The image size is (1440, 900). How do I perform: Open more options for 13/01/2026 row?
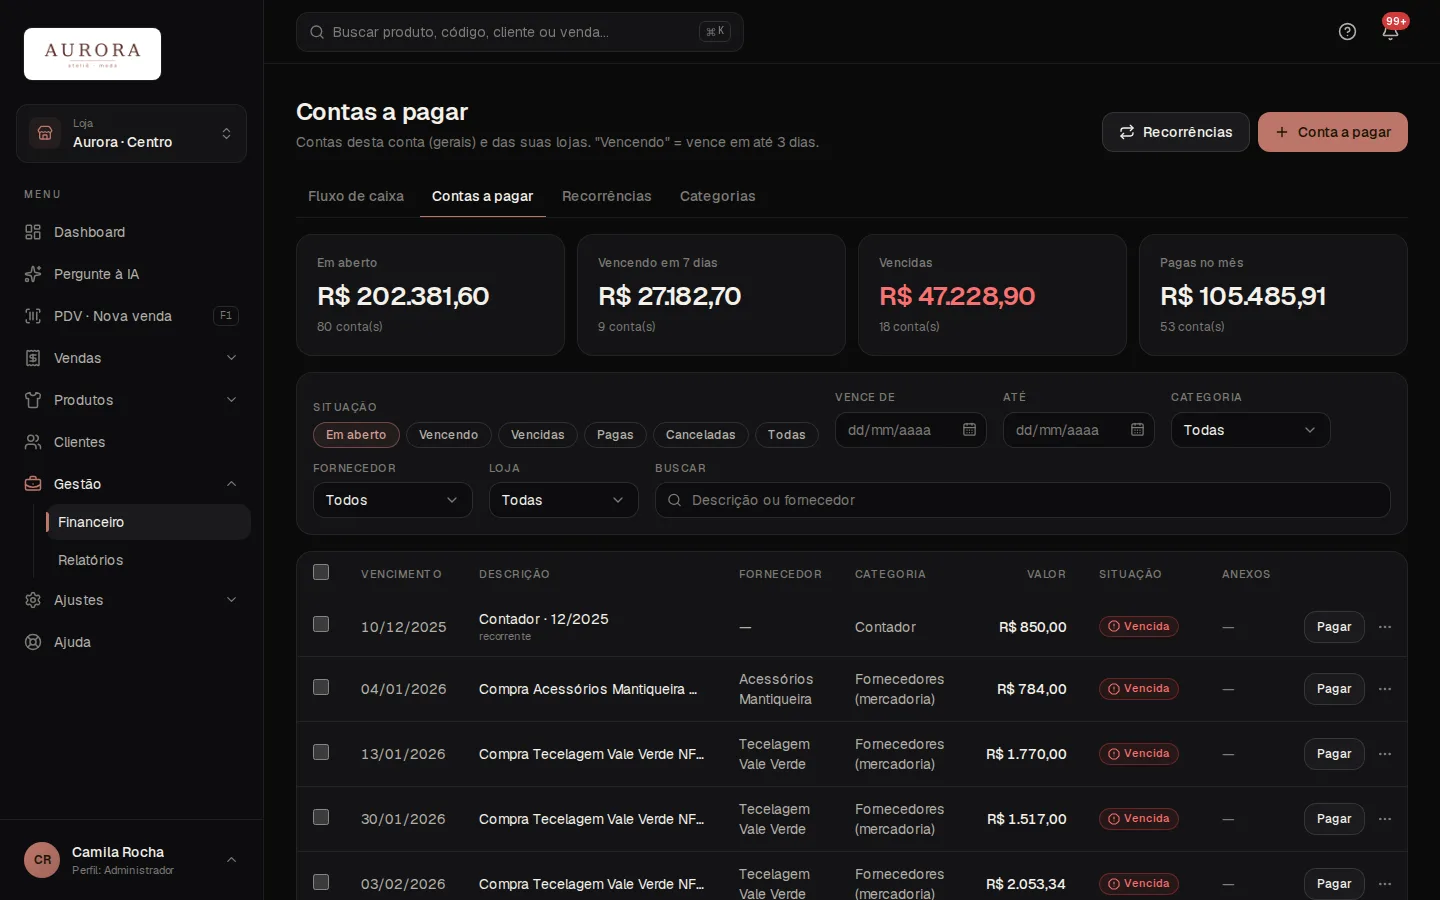(x=1385, y=754)
